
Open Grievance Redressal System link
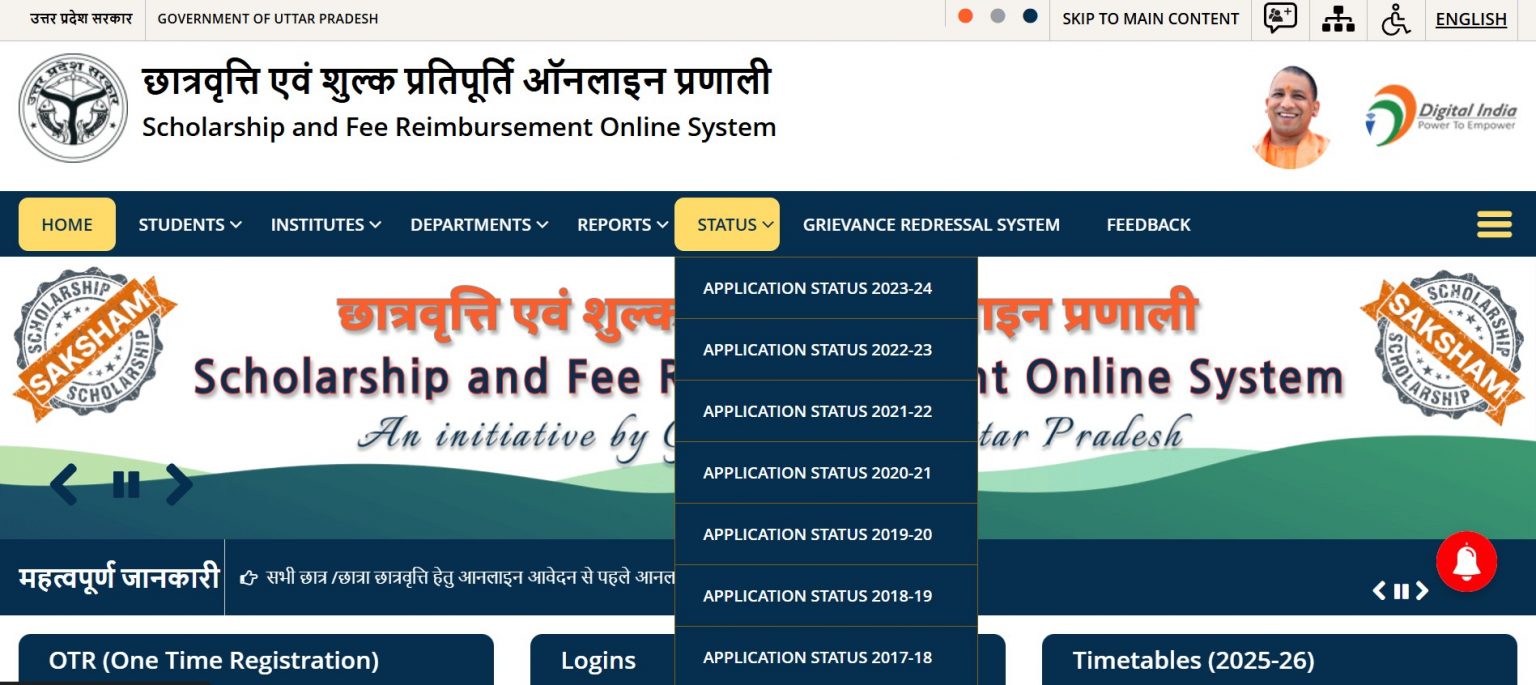click(931, 225)
